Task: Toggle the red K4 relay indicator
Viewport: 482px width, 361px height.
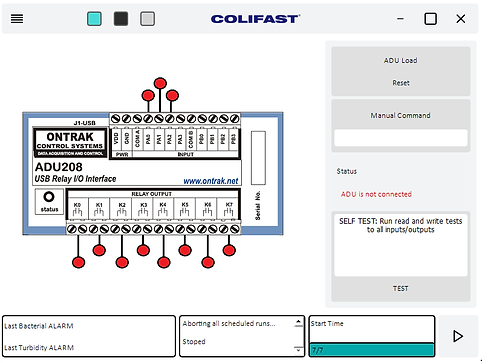Action: [164, 262]
